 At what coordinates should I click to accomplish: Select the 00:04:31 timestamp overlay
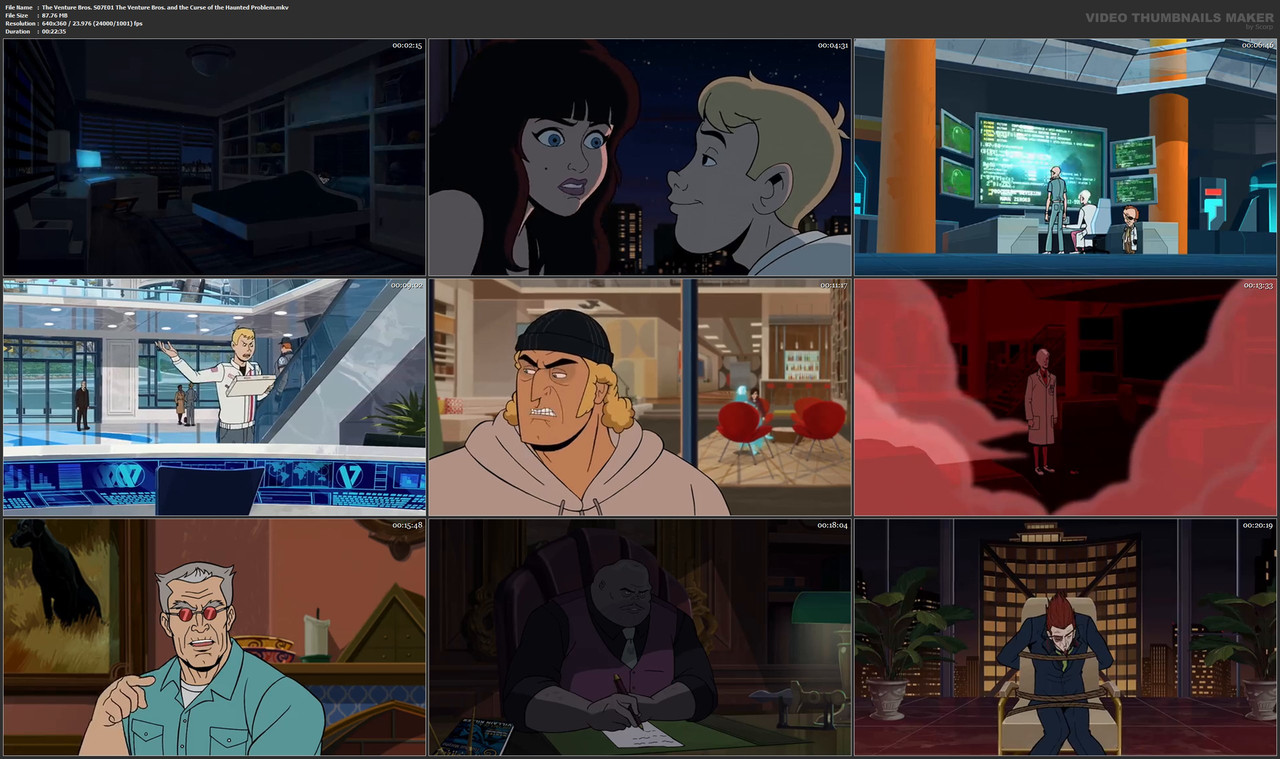(833, 44)
